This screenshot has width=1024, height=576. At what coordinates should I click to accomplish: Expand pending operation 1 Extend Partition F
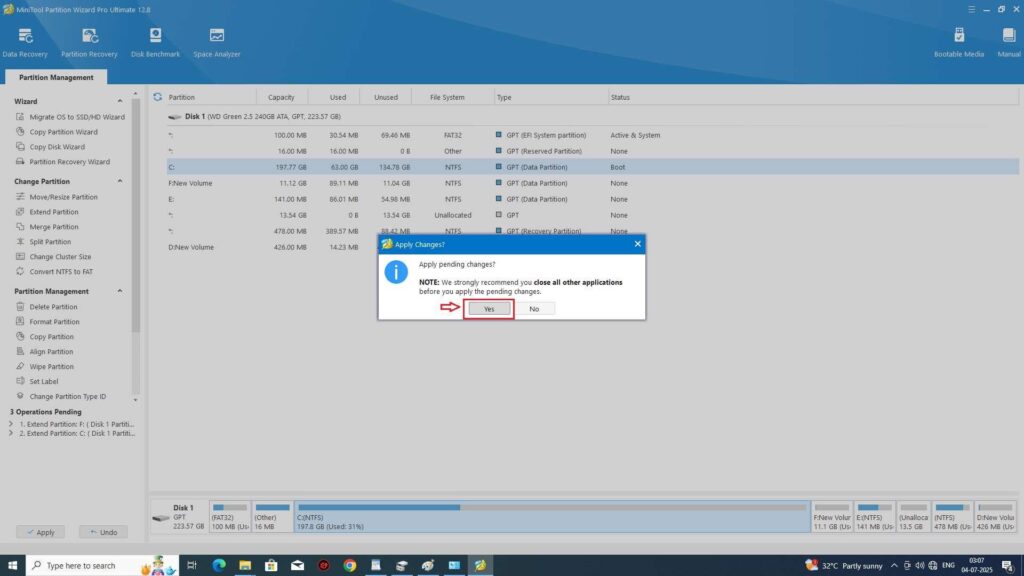(10, 423)
